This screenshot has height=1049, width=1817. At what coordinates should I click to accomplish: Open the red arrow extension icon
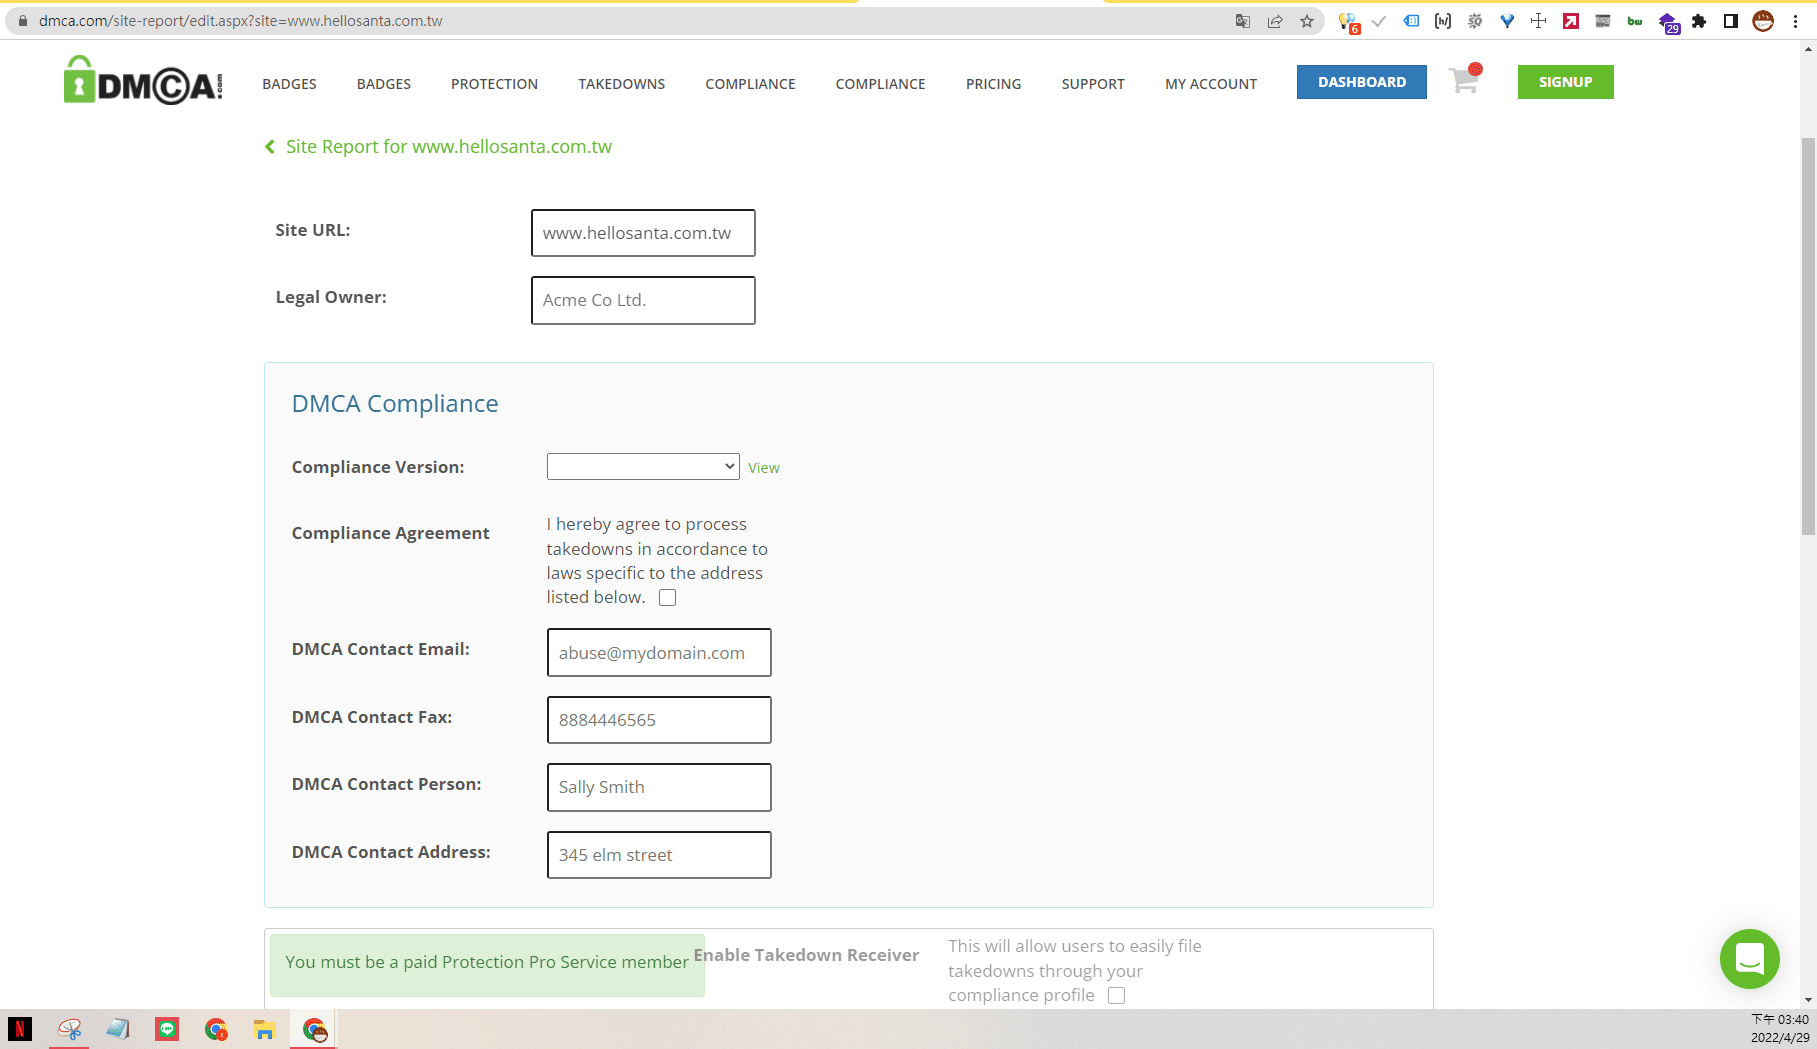1571,21
